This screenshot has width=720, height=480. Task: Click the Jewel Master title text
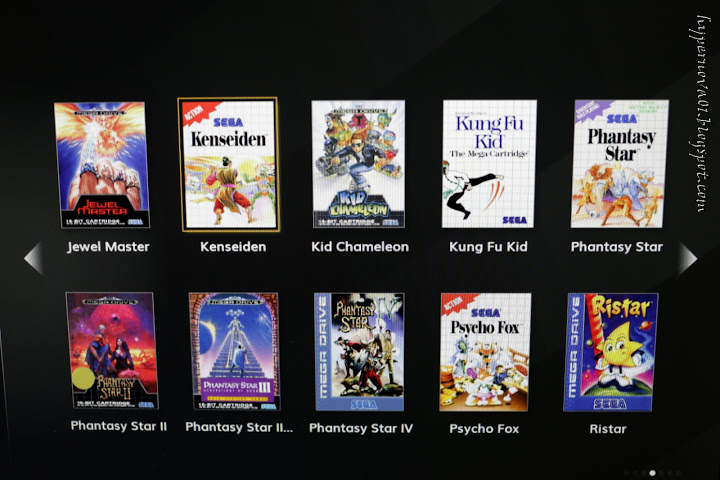[x=108, y=247]
